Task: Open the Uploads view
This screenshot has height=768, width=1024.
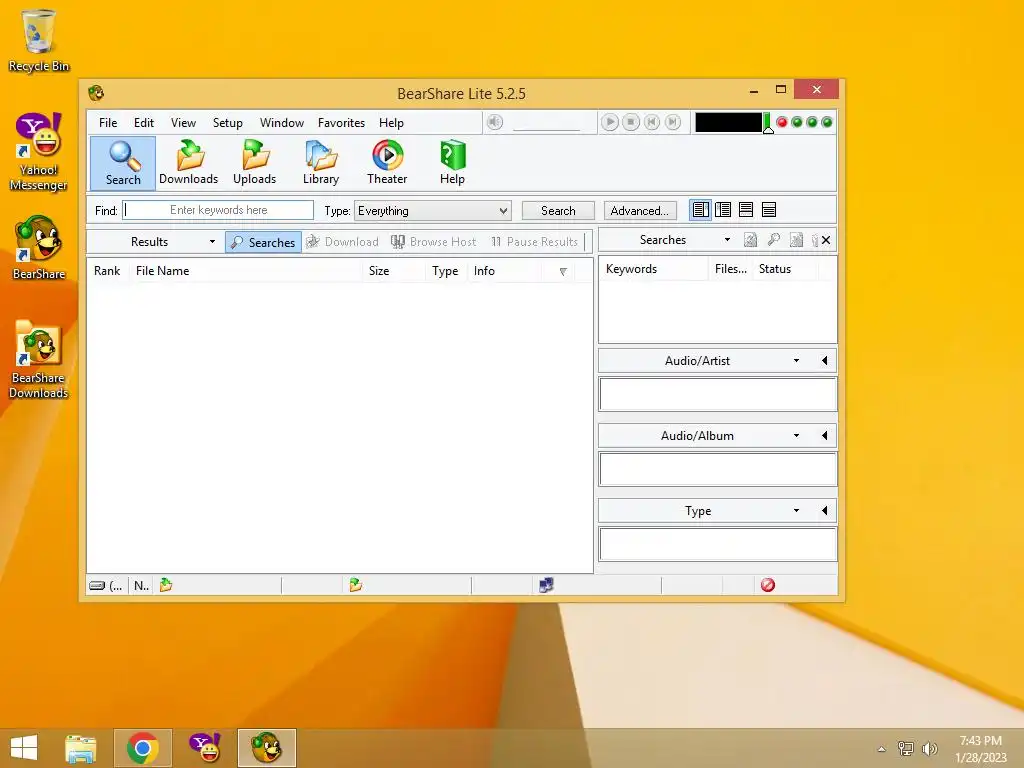Action: pyautogui.click(x=255, y=163)
